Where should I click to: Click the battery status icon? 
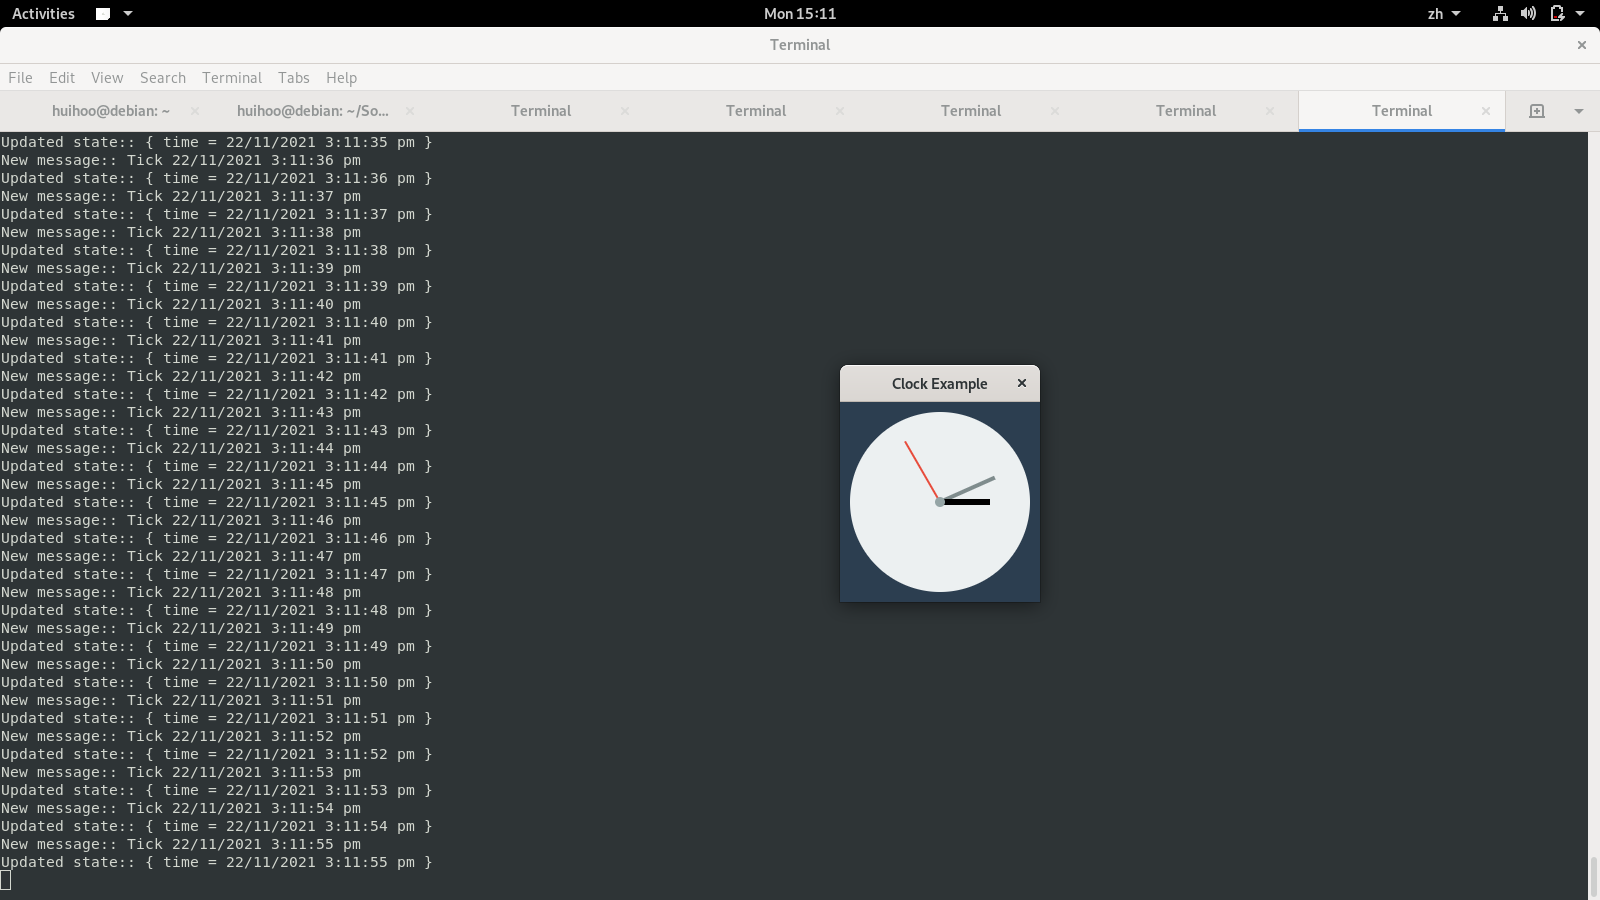click(x=1557, y=14)
